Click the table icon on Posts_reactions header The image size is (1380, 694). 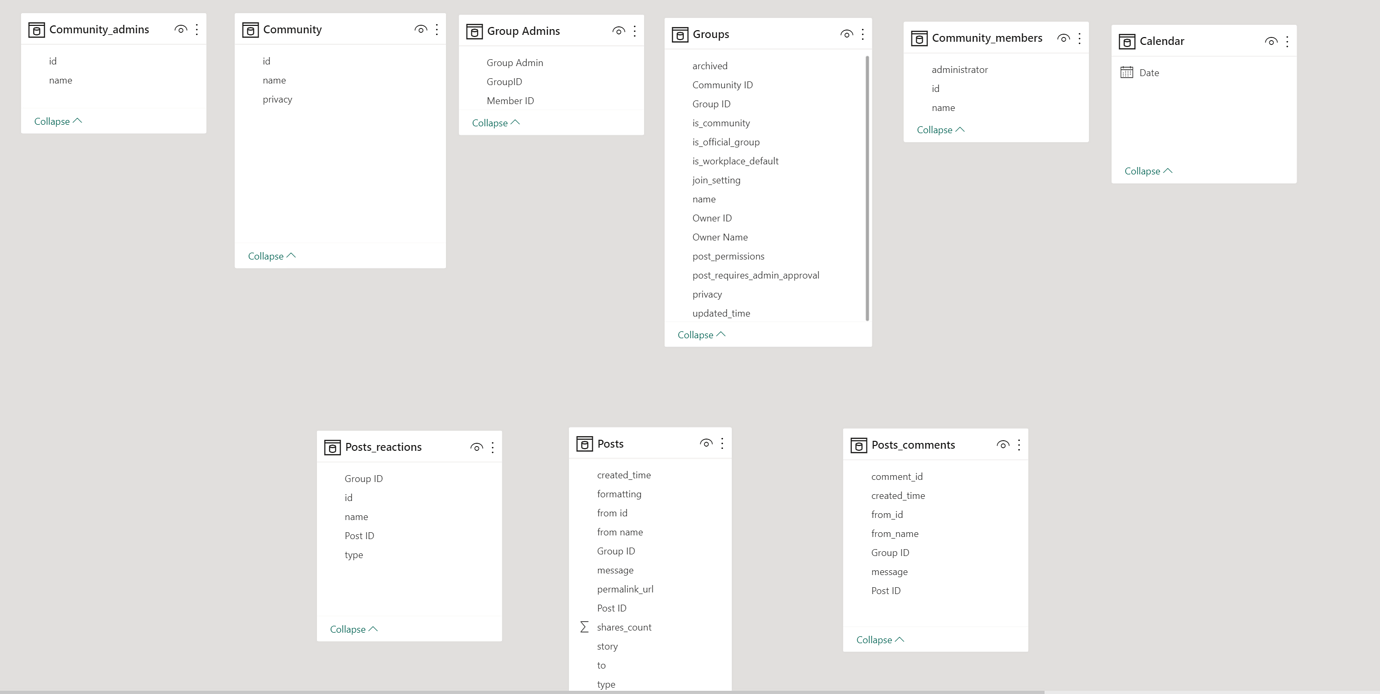pyautogui.click(x=332, y=447)
